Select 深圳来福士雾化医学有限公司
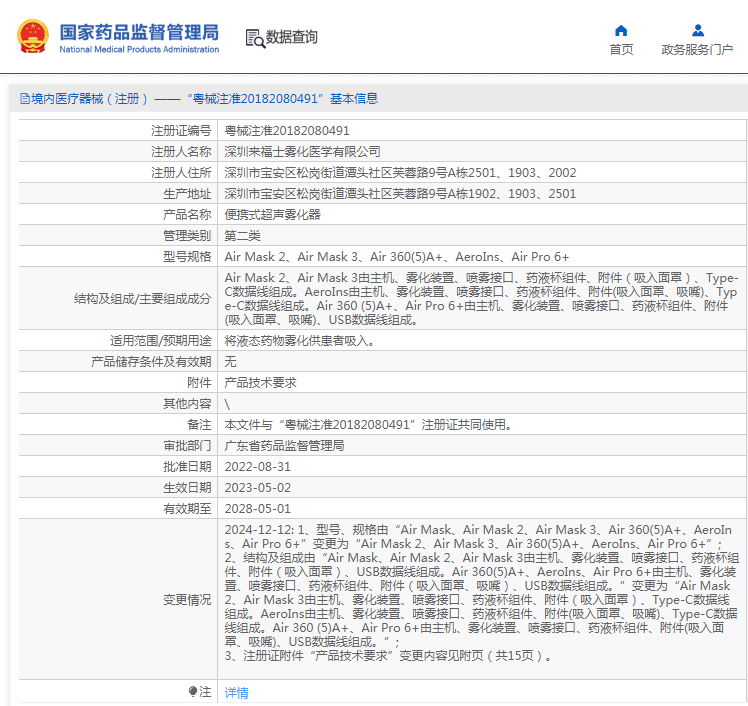The height and width of the screenshot is (706, 748). [x=302, y=152]
